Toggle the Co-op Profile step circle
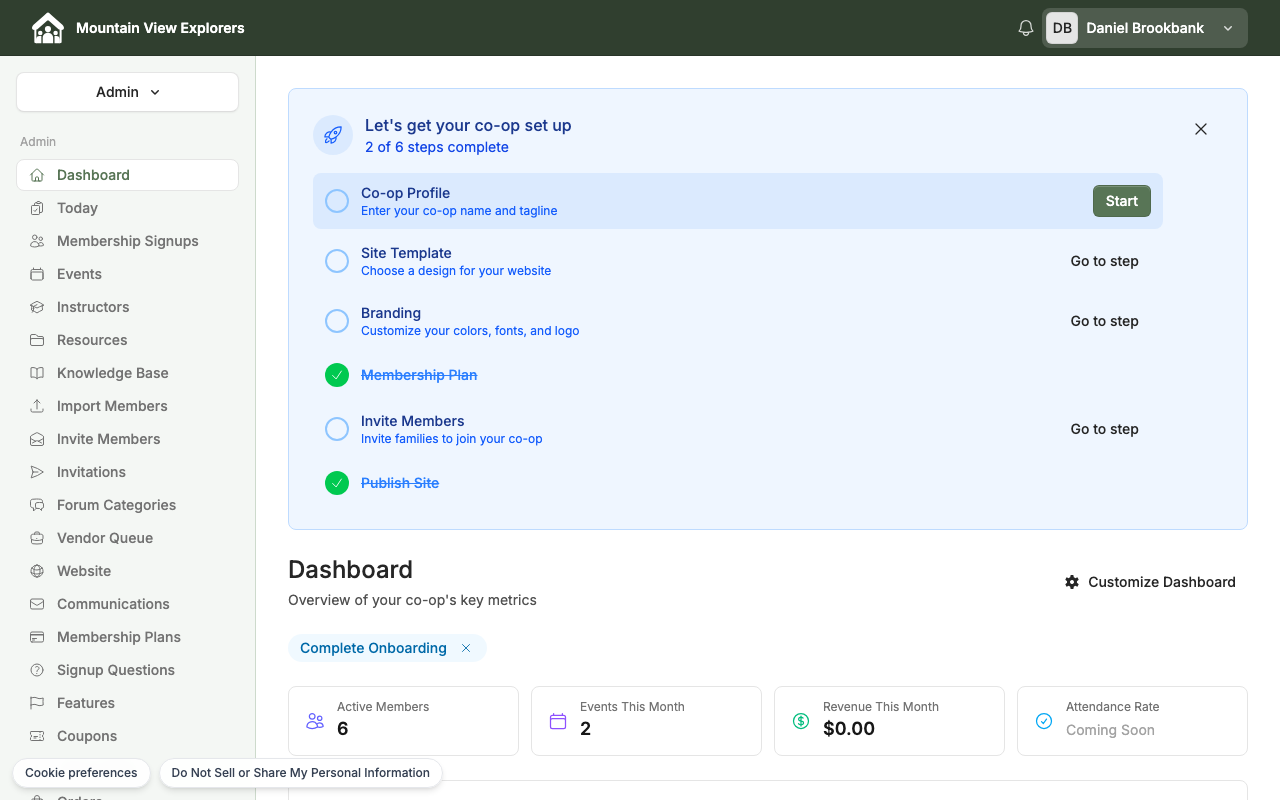The image size is (1280, 800). click(337, 201)
